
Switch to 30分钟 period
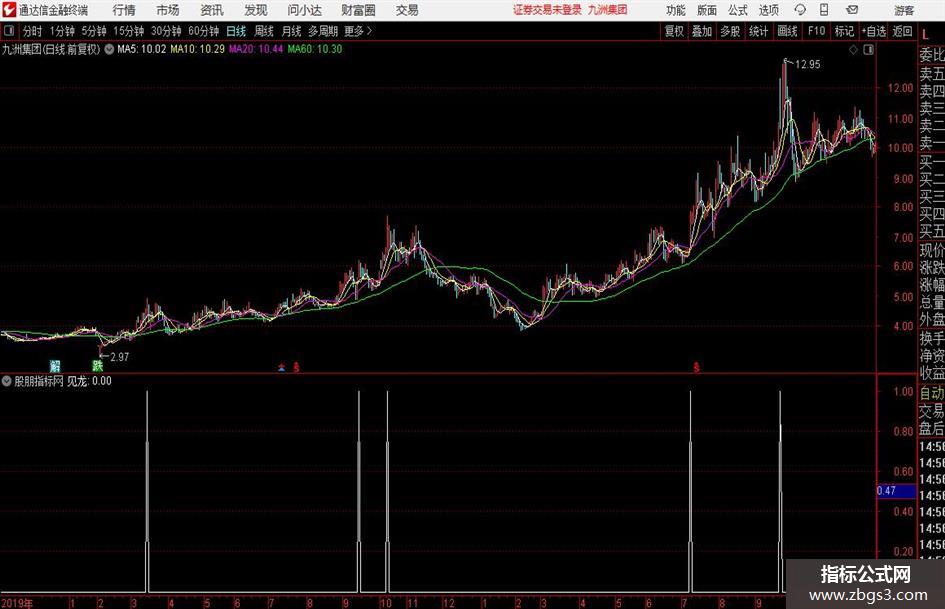pos(166,31)
